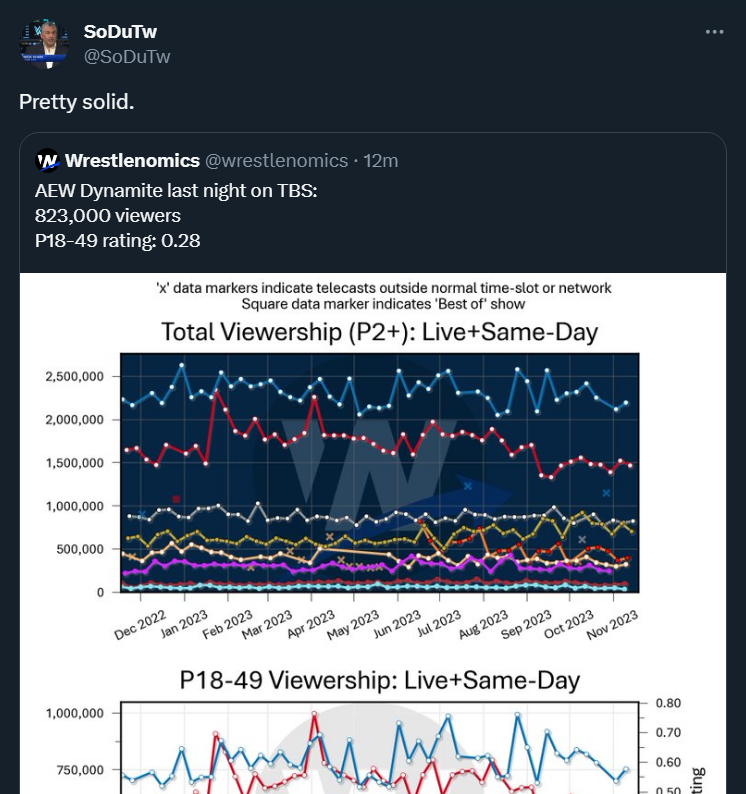
Task: Click the @SoDuTw handle
Action: point(127,57)
